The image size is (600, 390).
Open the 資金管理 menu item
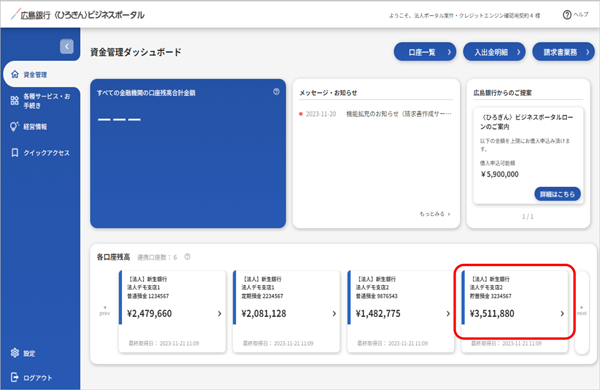click(41, 74)
